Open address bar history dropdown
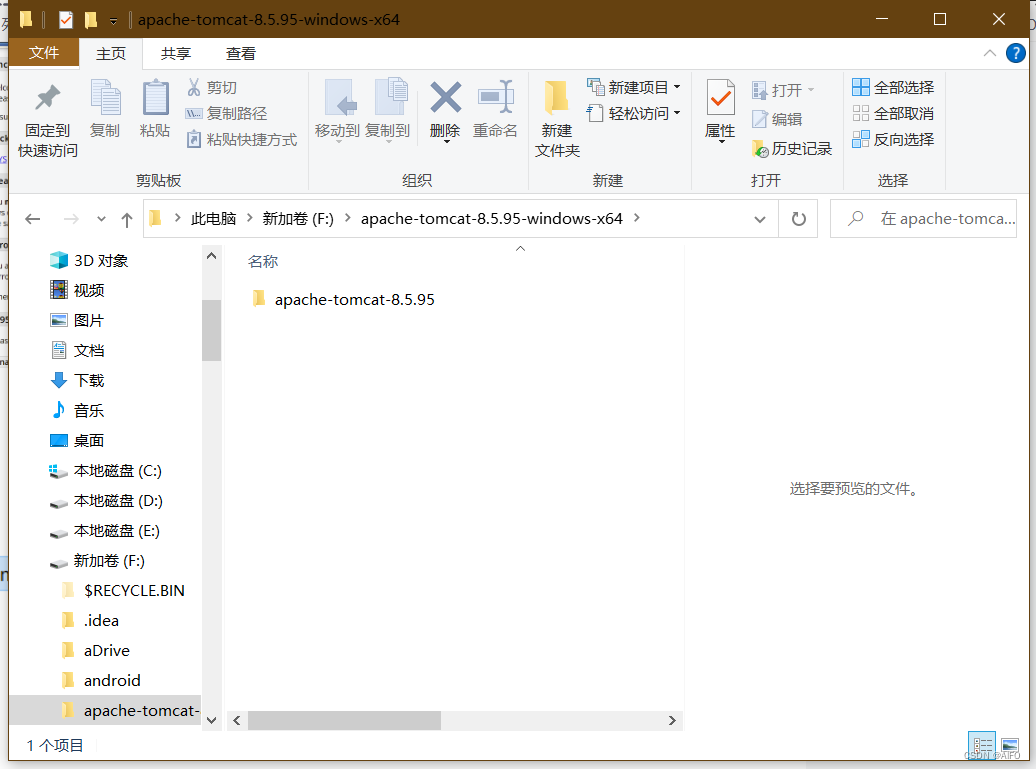 coord(760,219)
